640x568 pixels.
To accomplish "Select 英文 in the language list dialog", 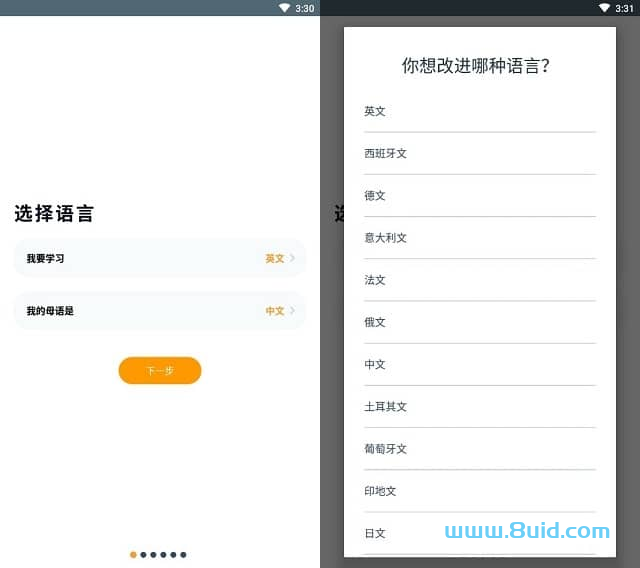I will pyautogui.click(x=480, y=111).
